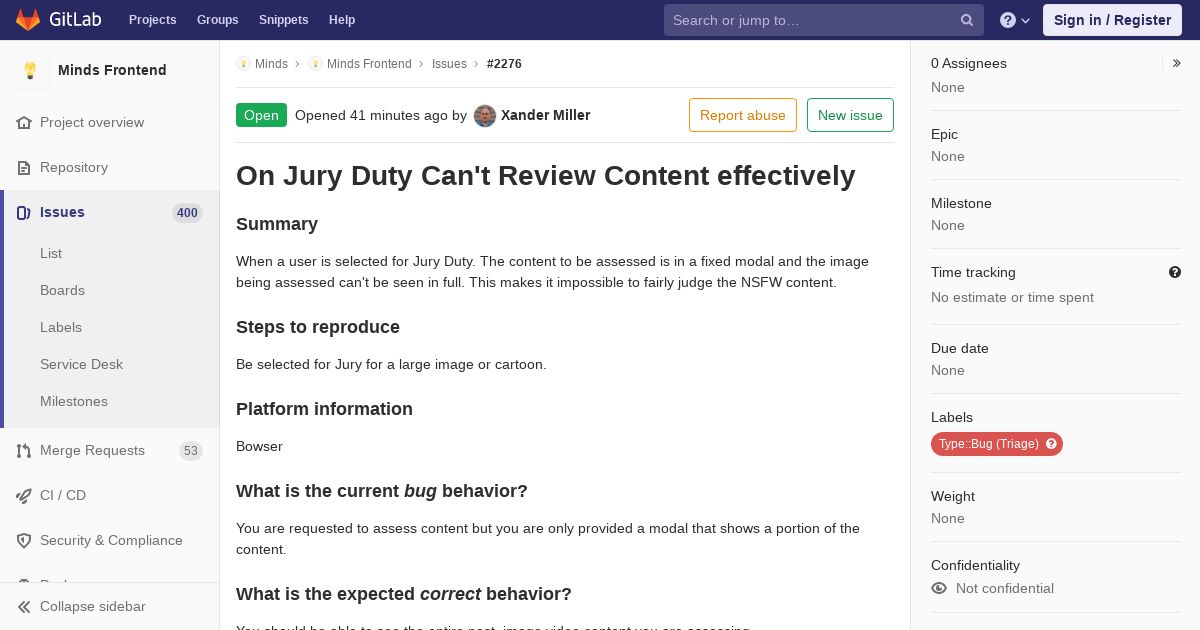The image size is (1200, 630).
Task: Open the Groups menu
Action: pos(217,20)
